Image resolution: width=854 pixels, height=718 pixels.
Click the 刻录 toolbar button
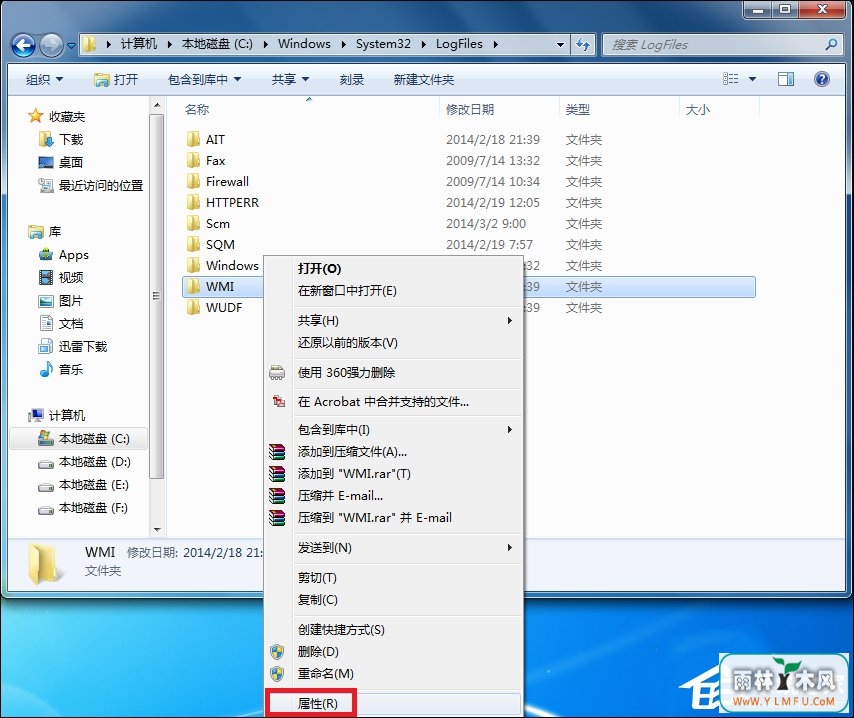351,80
